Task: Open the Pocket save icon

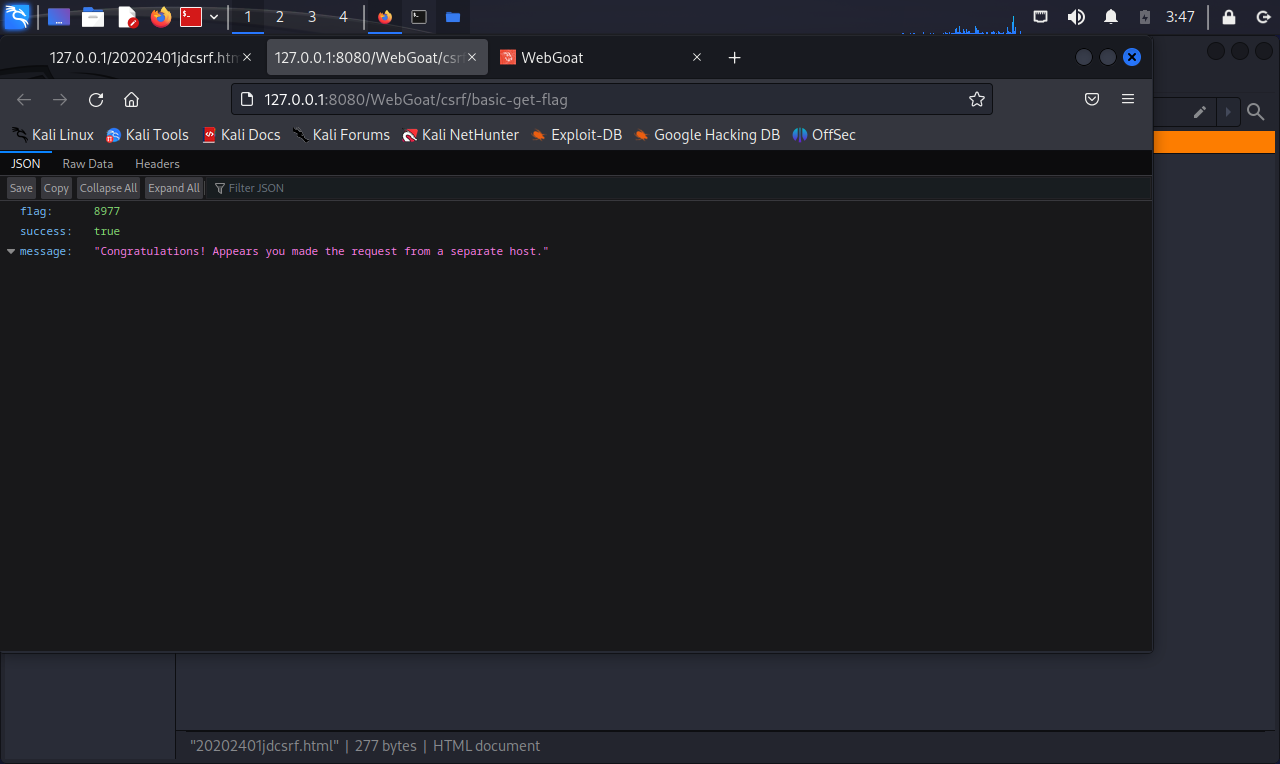Action: (x=1092, y=99)
